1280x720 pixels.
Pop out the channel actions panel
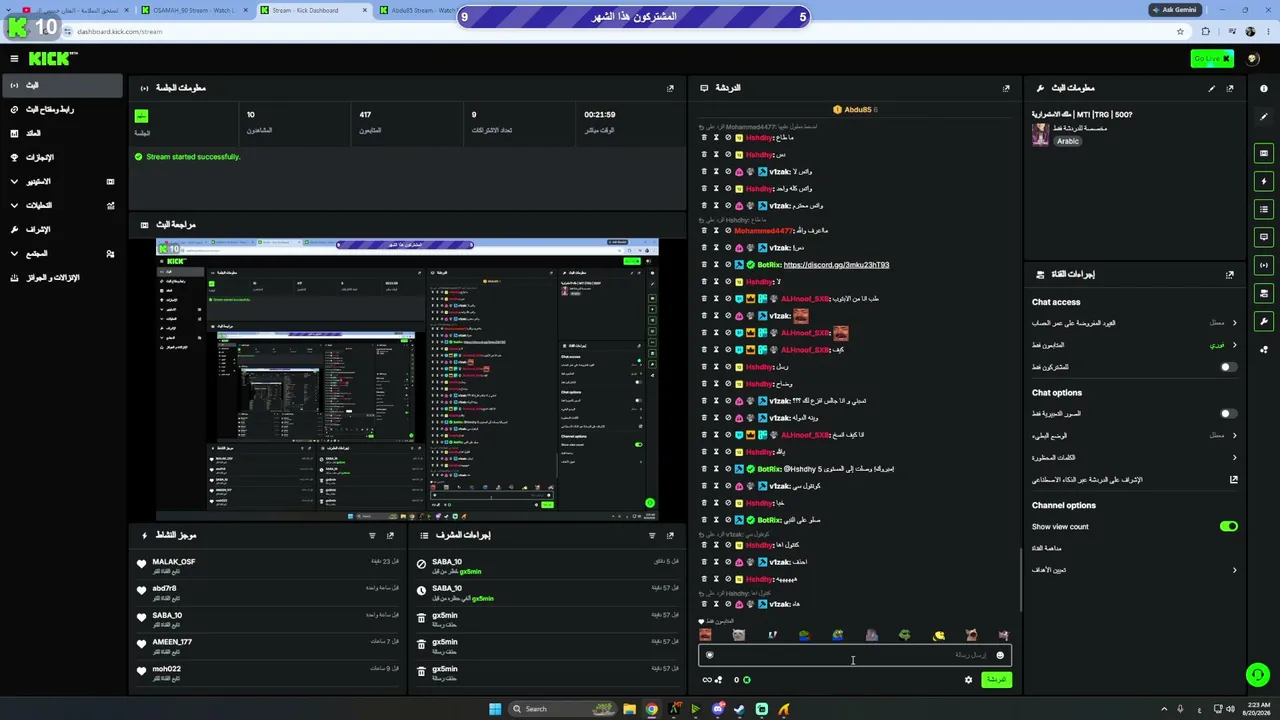coord(1230,274)
